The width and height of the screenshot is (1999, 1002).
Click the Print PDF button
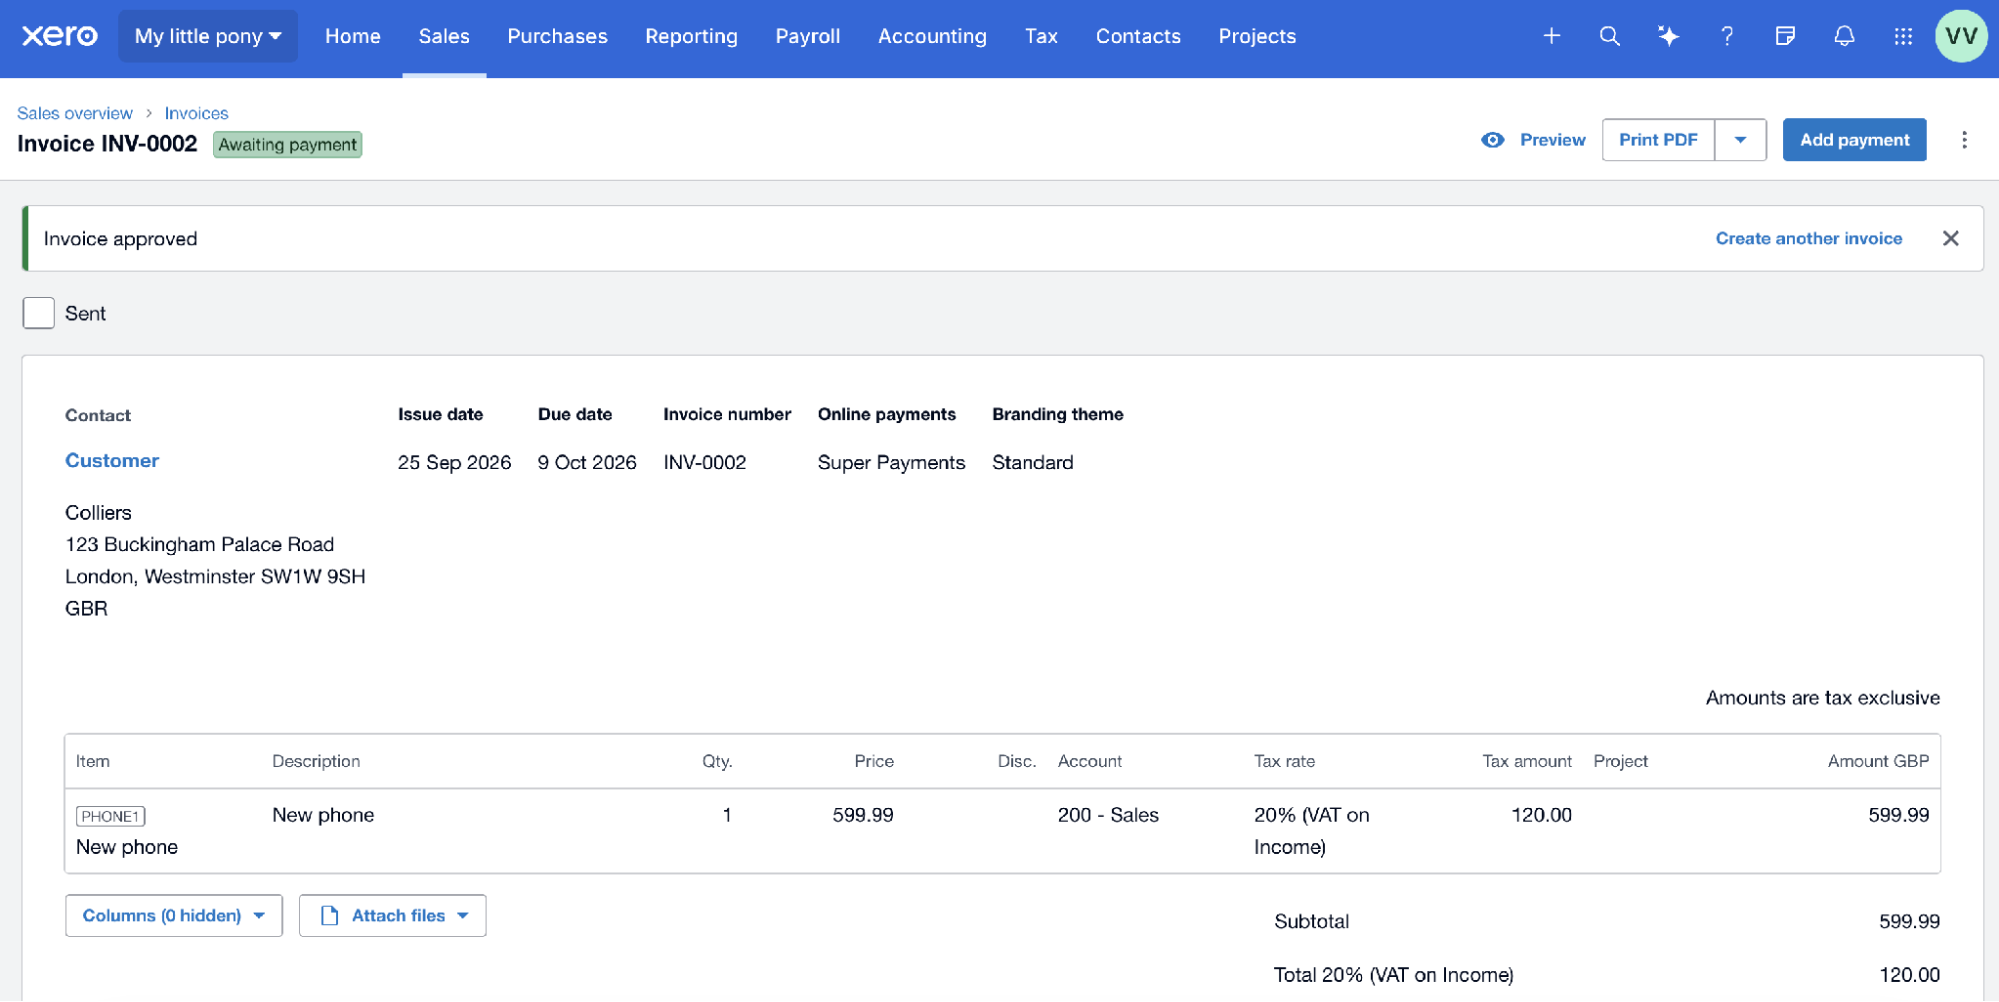pyautogui.click(x=1658, y=140)
